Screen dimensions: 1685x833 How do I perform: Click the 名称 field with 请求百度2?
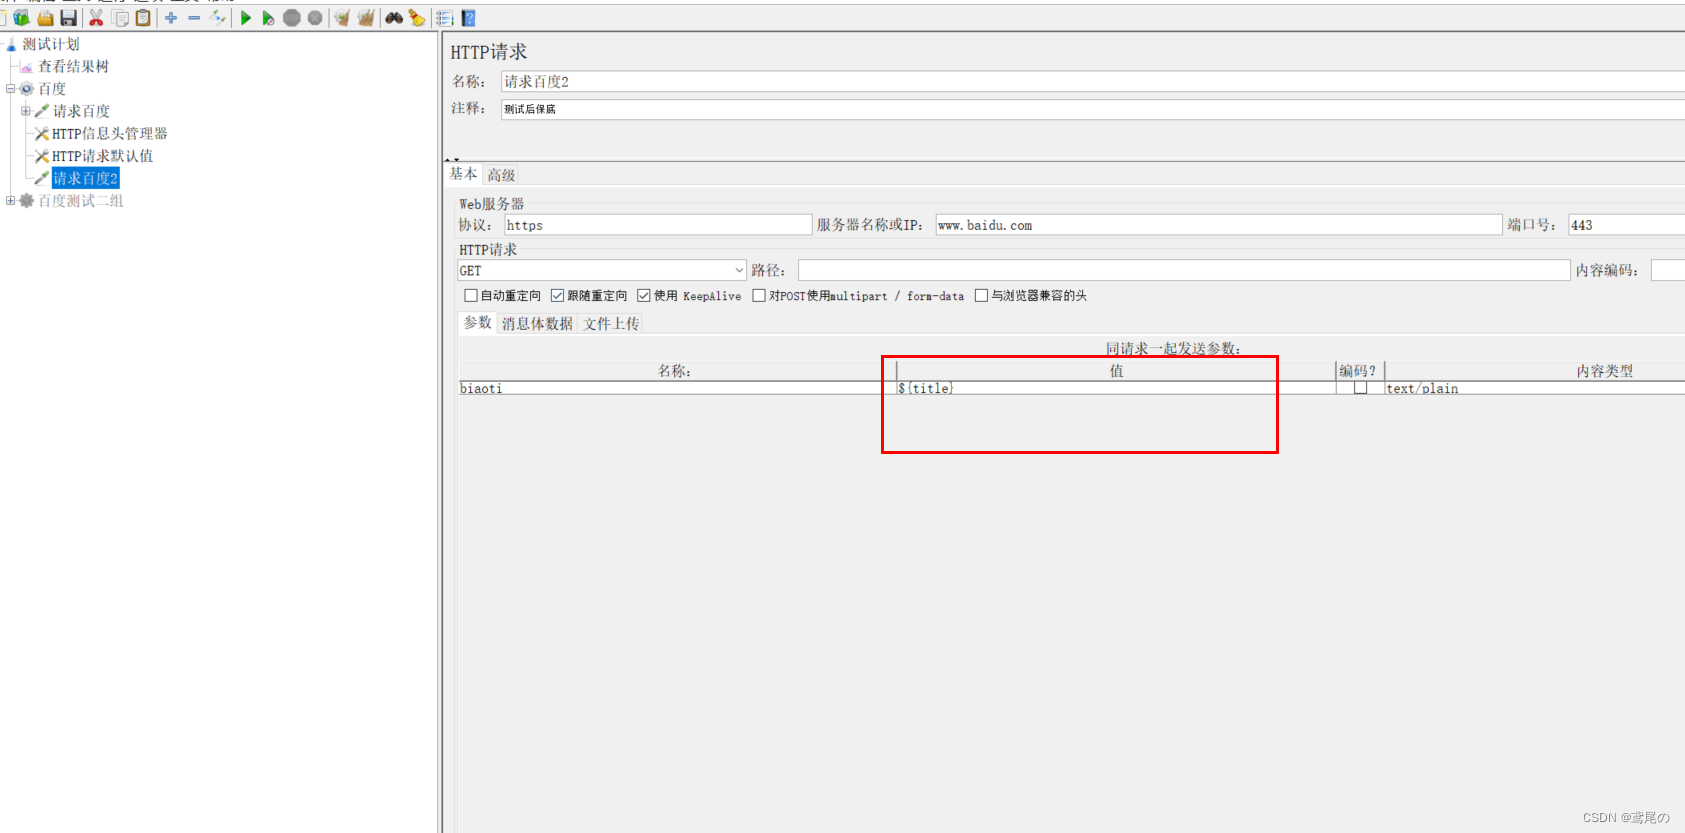1092,81
